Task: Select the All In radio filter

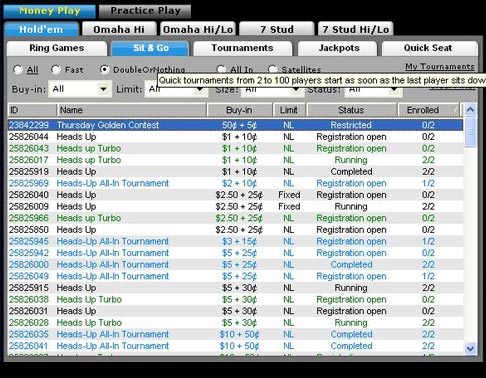Action: point(221,70)
